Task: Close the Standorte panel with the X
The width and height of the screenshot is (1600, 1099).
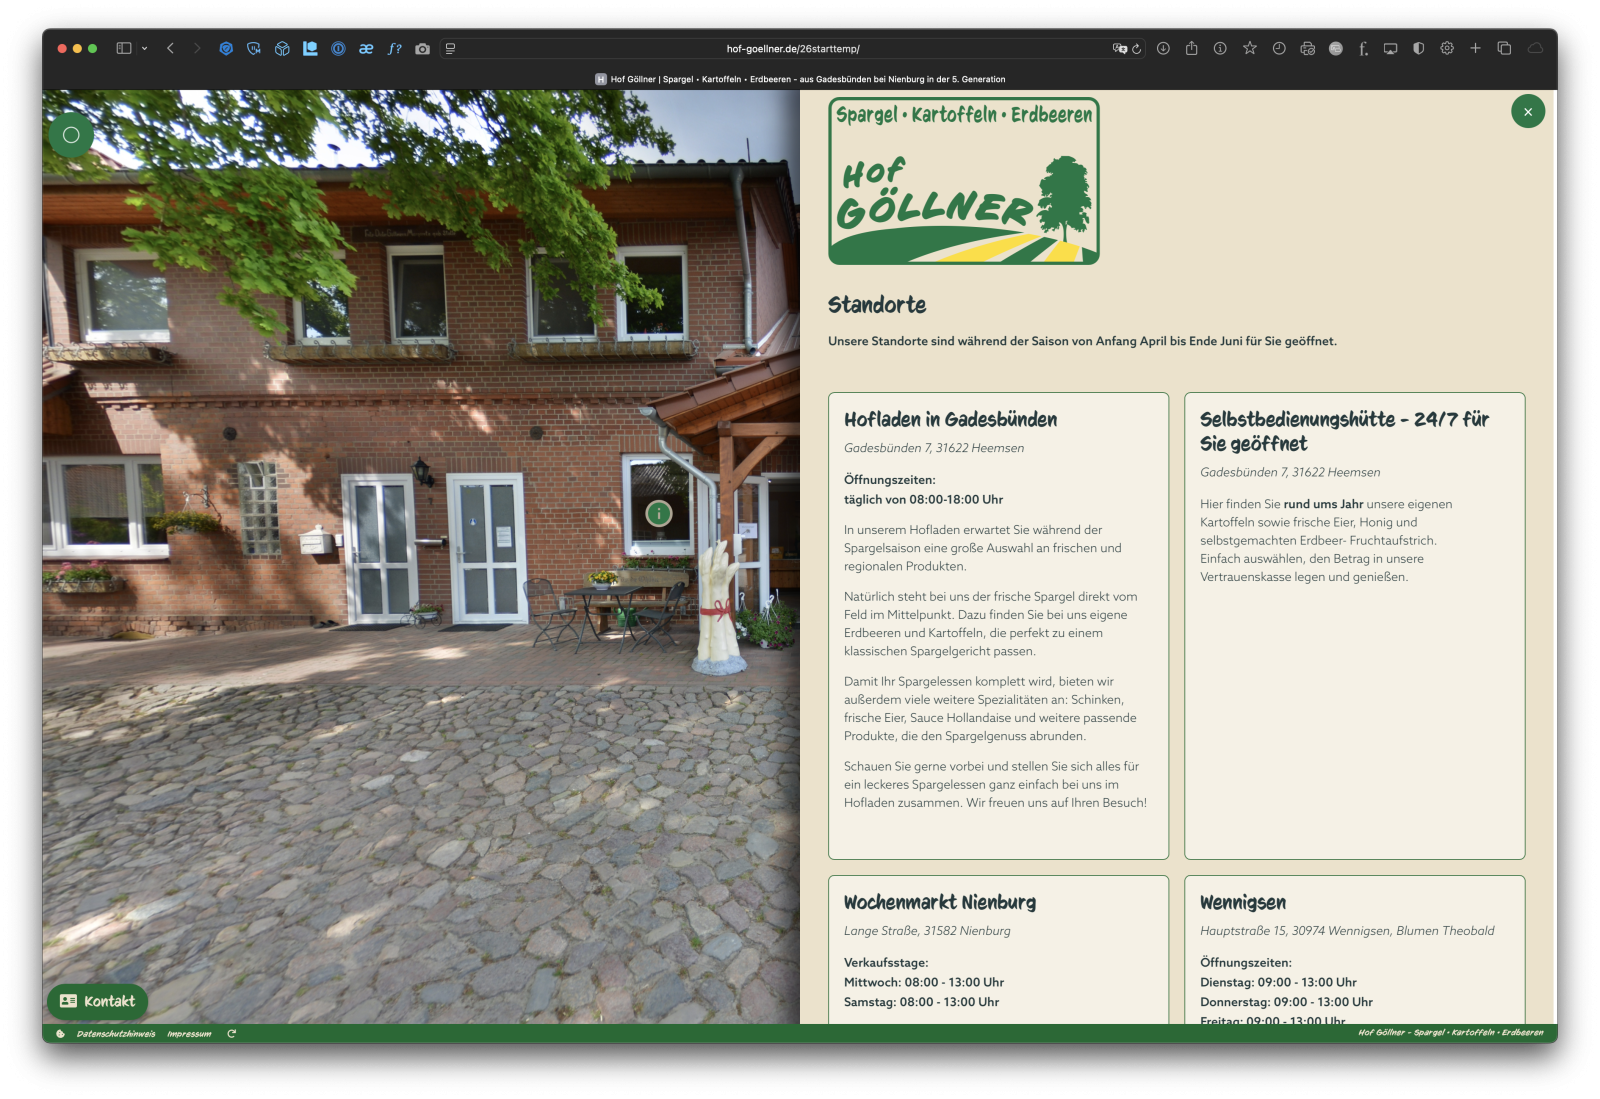Action: (1527, 112)
